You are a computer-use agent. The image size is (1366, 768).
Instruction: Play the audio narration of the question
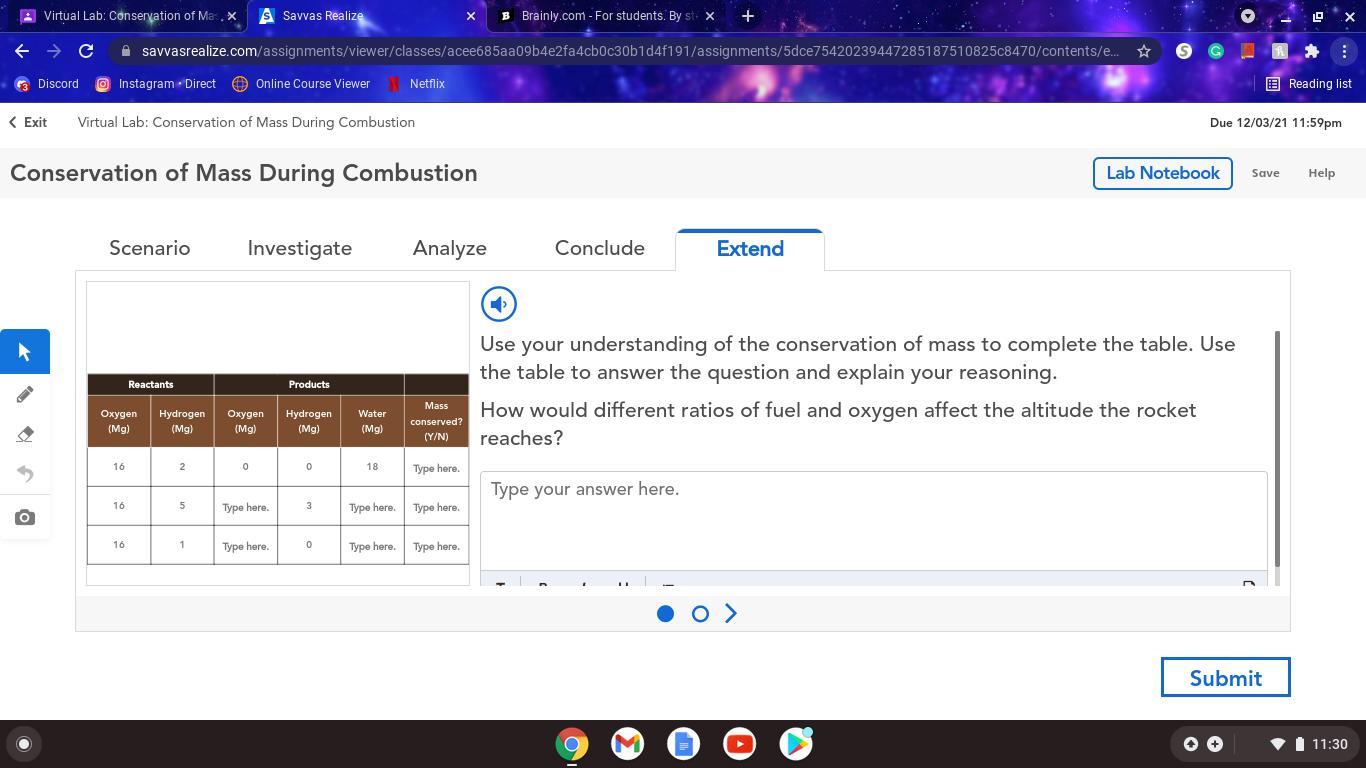(x=499, y=304)
